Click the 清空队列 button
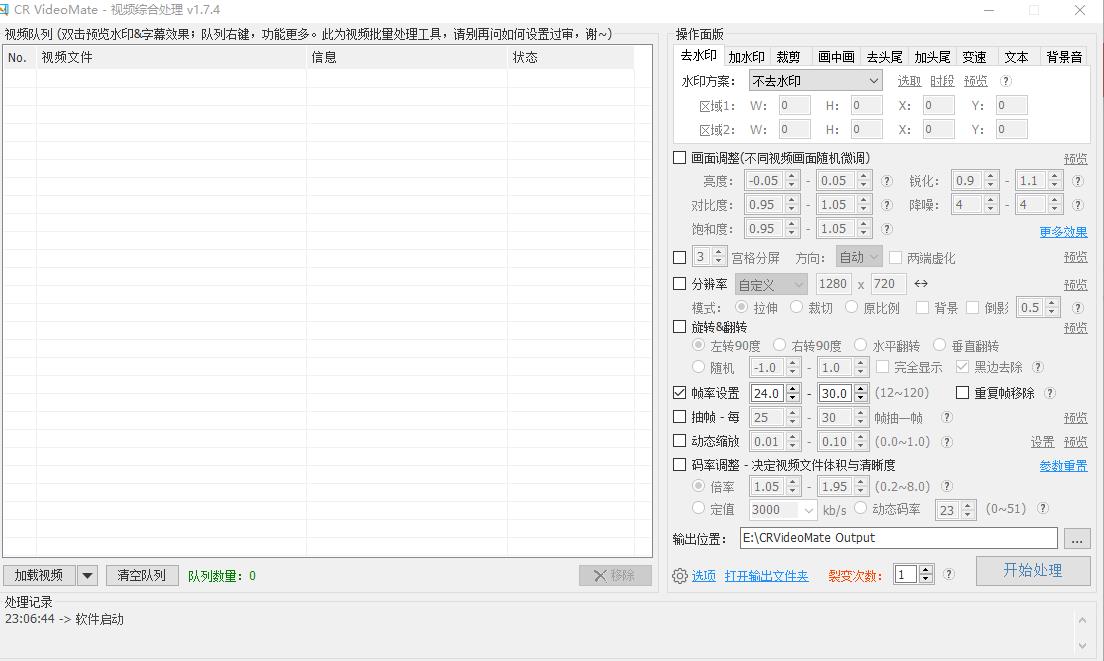This screenshot has height=661, width=1104. 142,575
